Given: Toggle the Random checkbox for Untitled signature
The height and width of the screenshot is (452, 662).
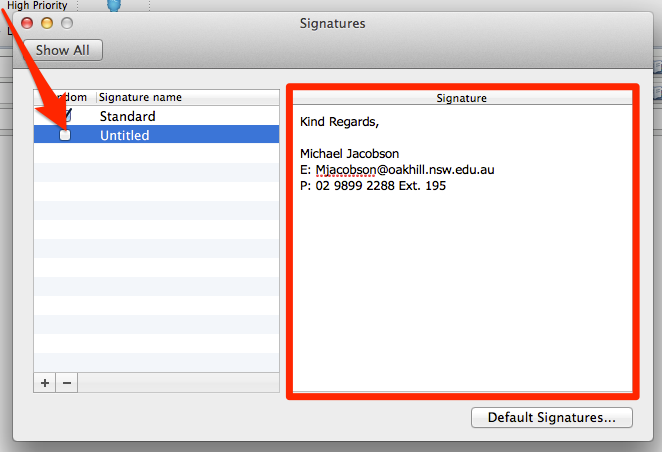Looking at the screenshot, I should click(65, 135).
